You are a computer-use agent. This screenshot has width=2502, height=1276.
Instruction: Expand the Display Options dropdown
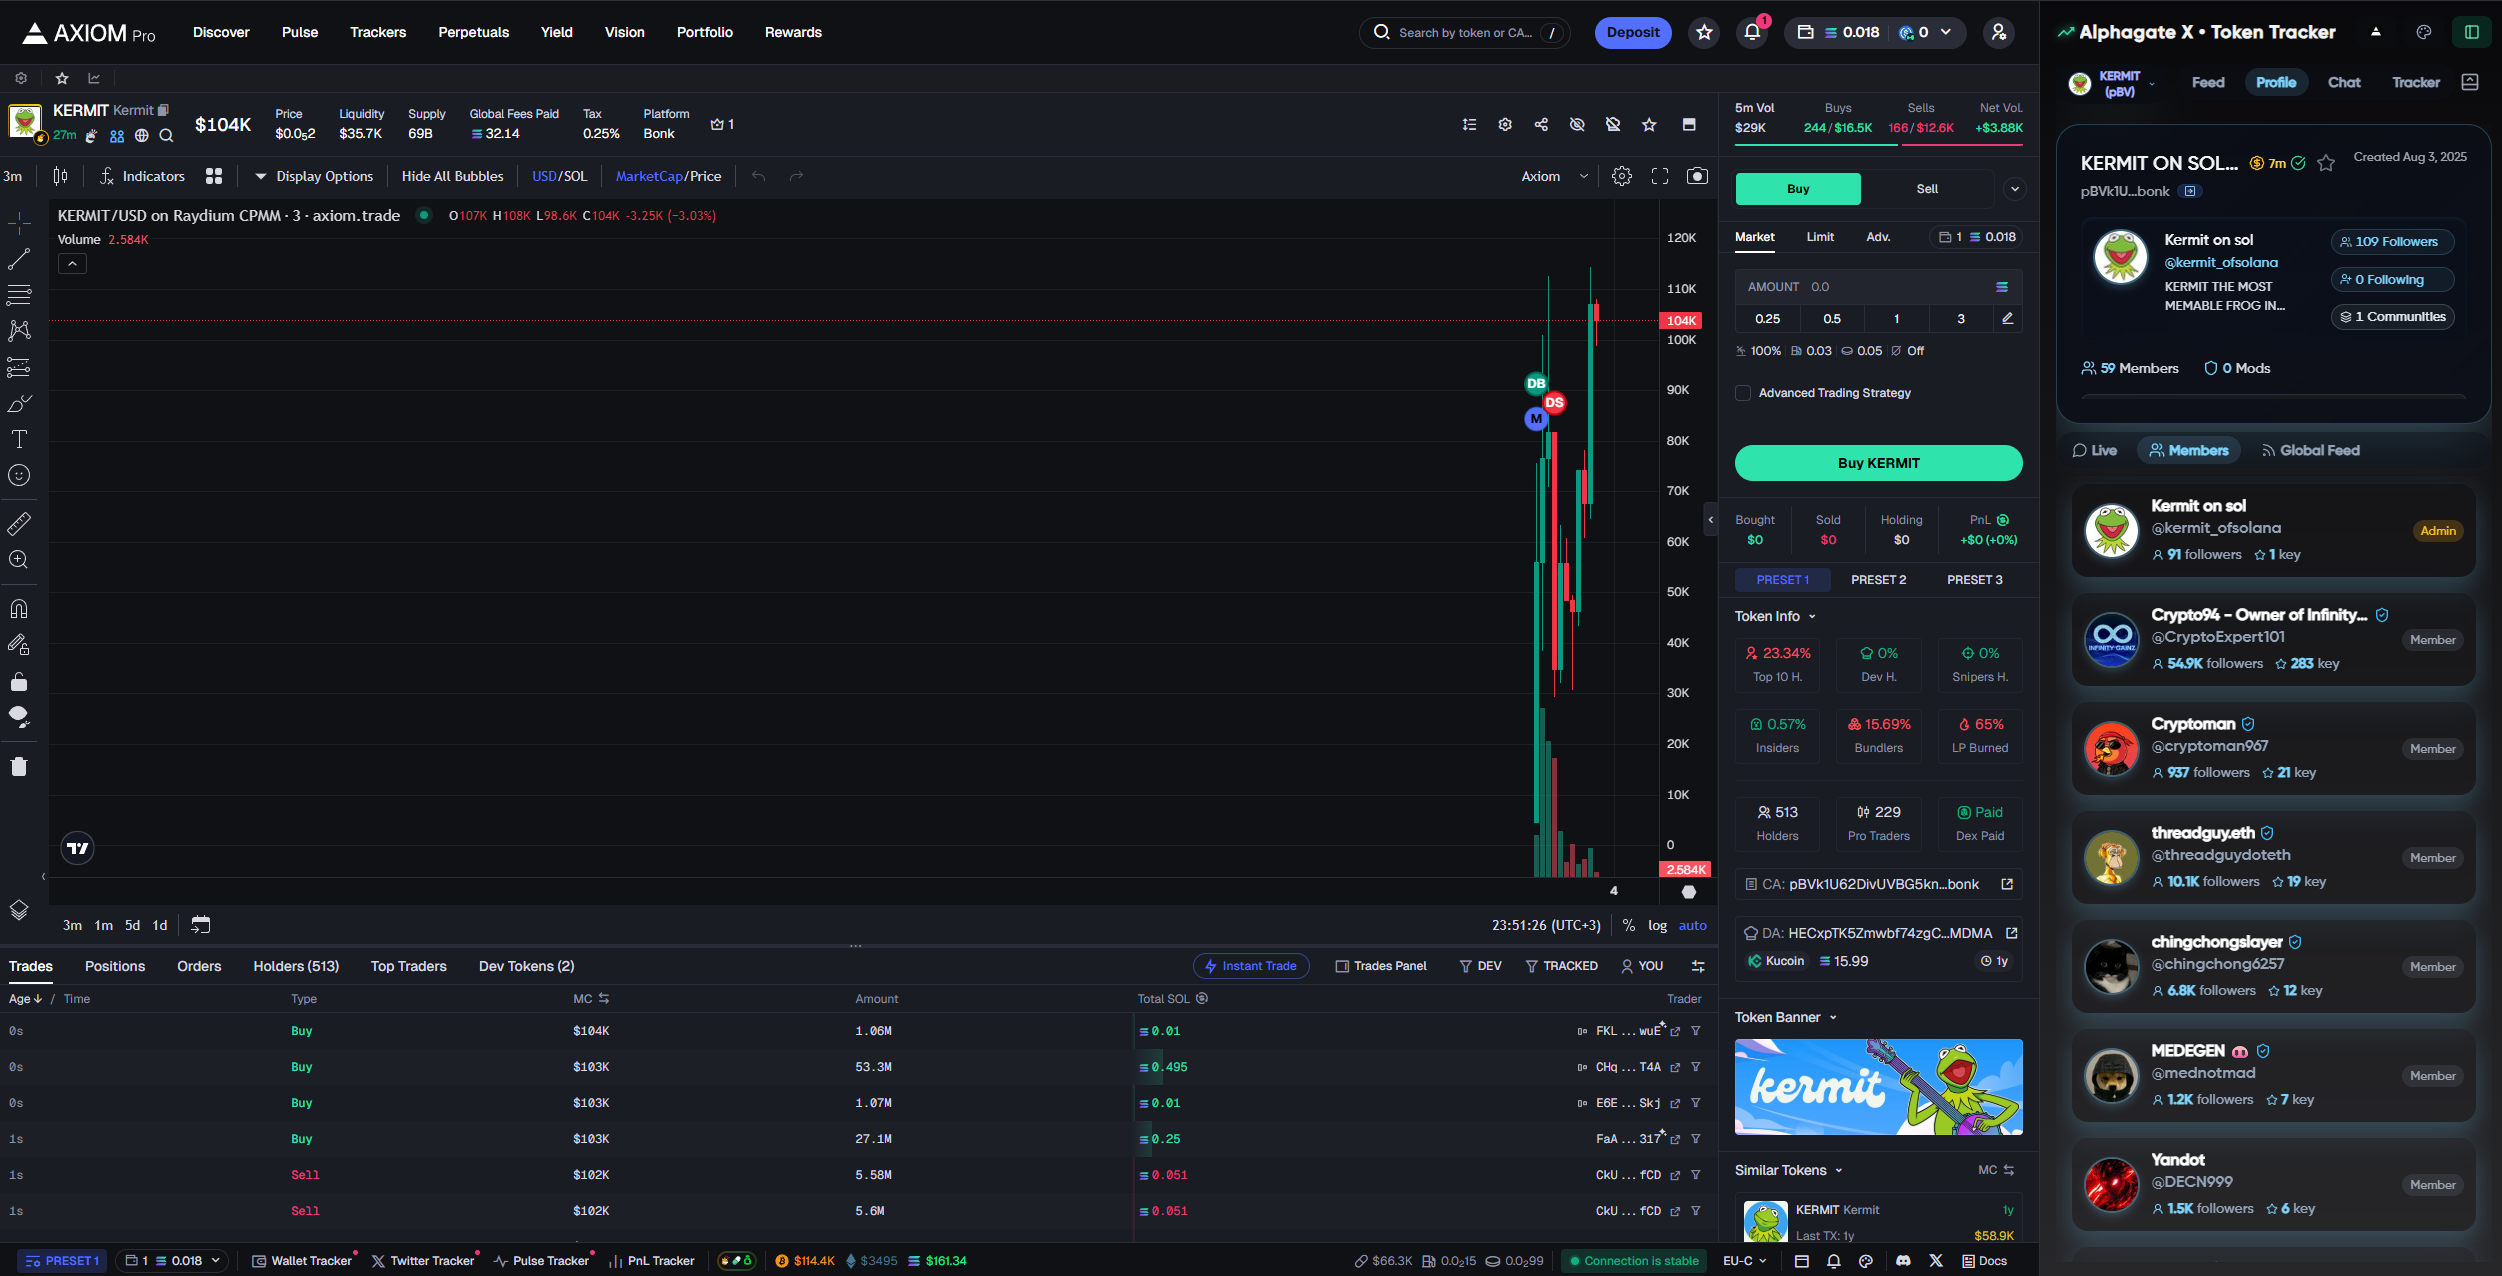click(314, 176)
